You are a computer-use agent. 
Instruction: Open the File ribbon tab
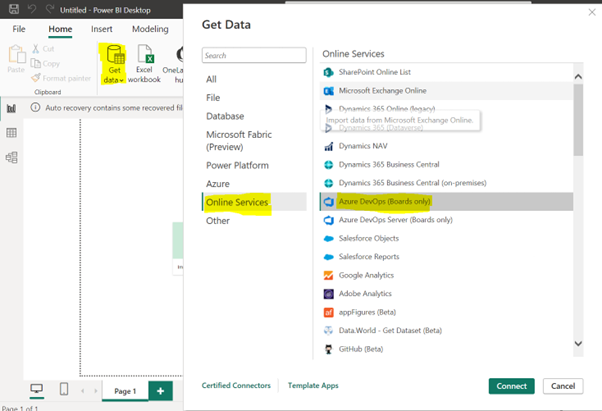(19, 29)
